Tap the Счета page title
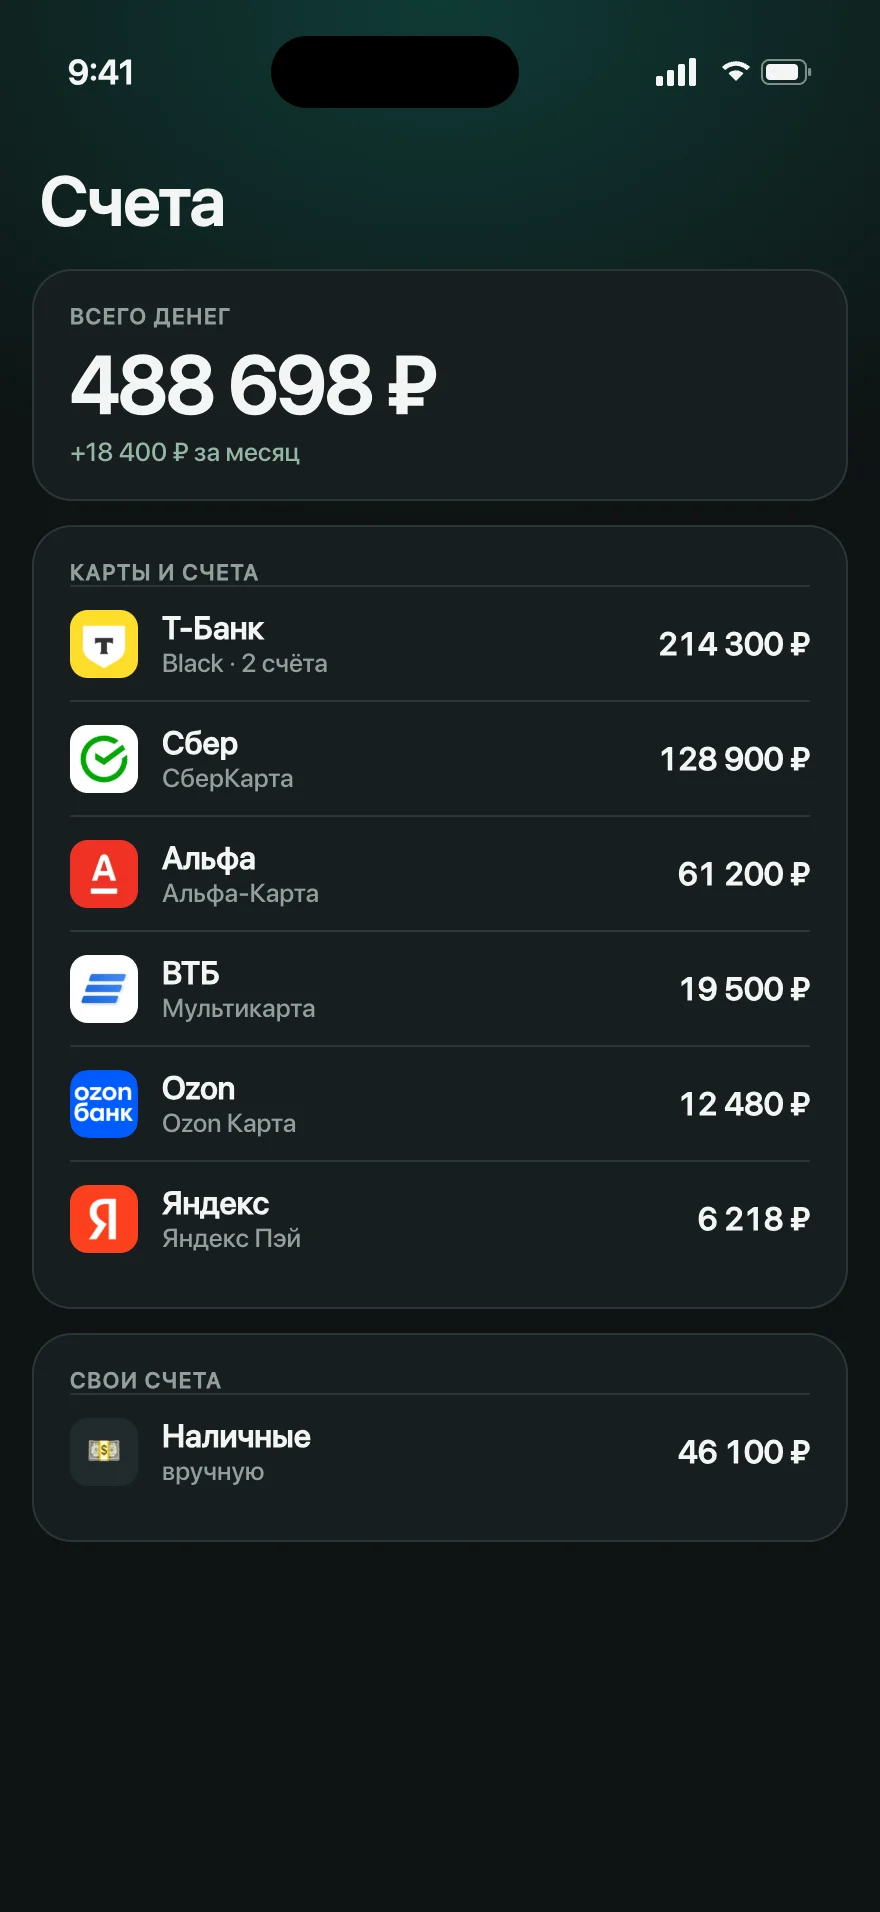The height and width of the screenshot is (1912, 880). coord(132,202)
